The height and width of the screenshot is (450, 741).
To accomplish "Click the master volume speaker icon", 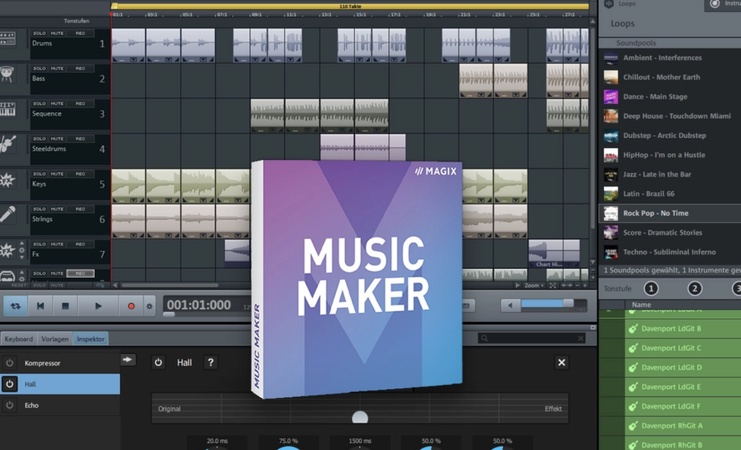I will 510,305.
